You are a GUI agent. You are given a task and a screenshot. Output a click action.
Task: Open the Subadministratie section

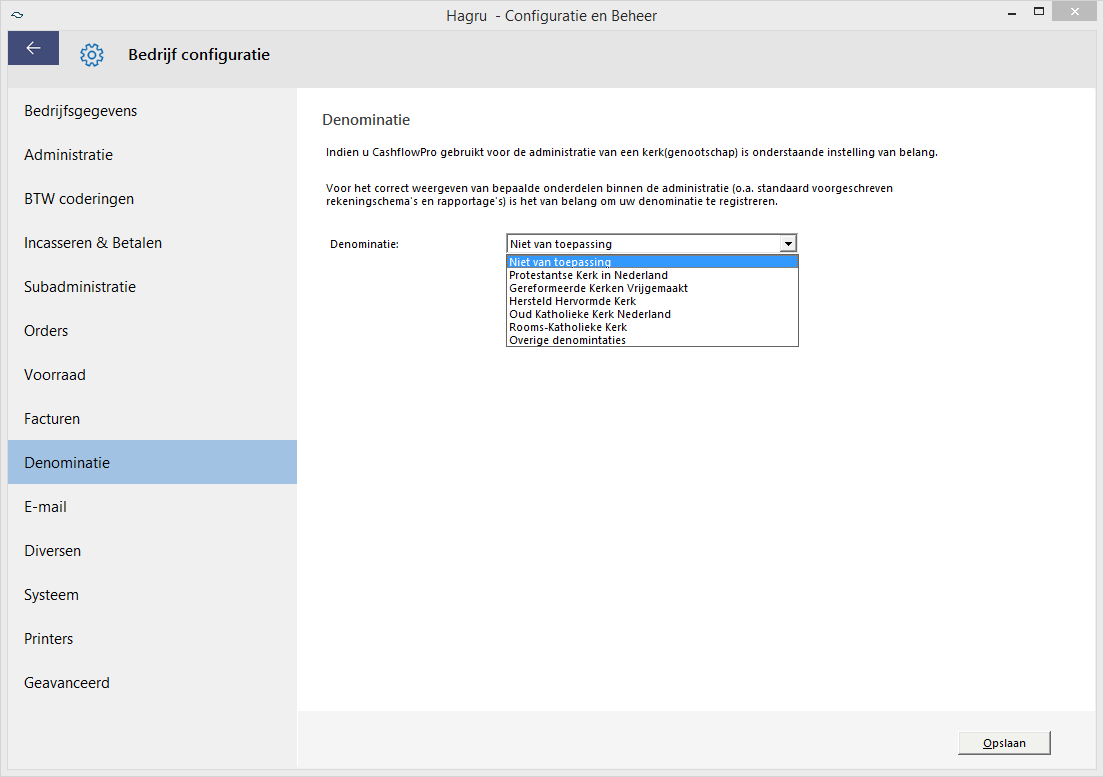[152, 286]
